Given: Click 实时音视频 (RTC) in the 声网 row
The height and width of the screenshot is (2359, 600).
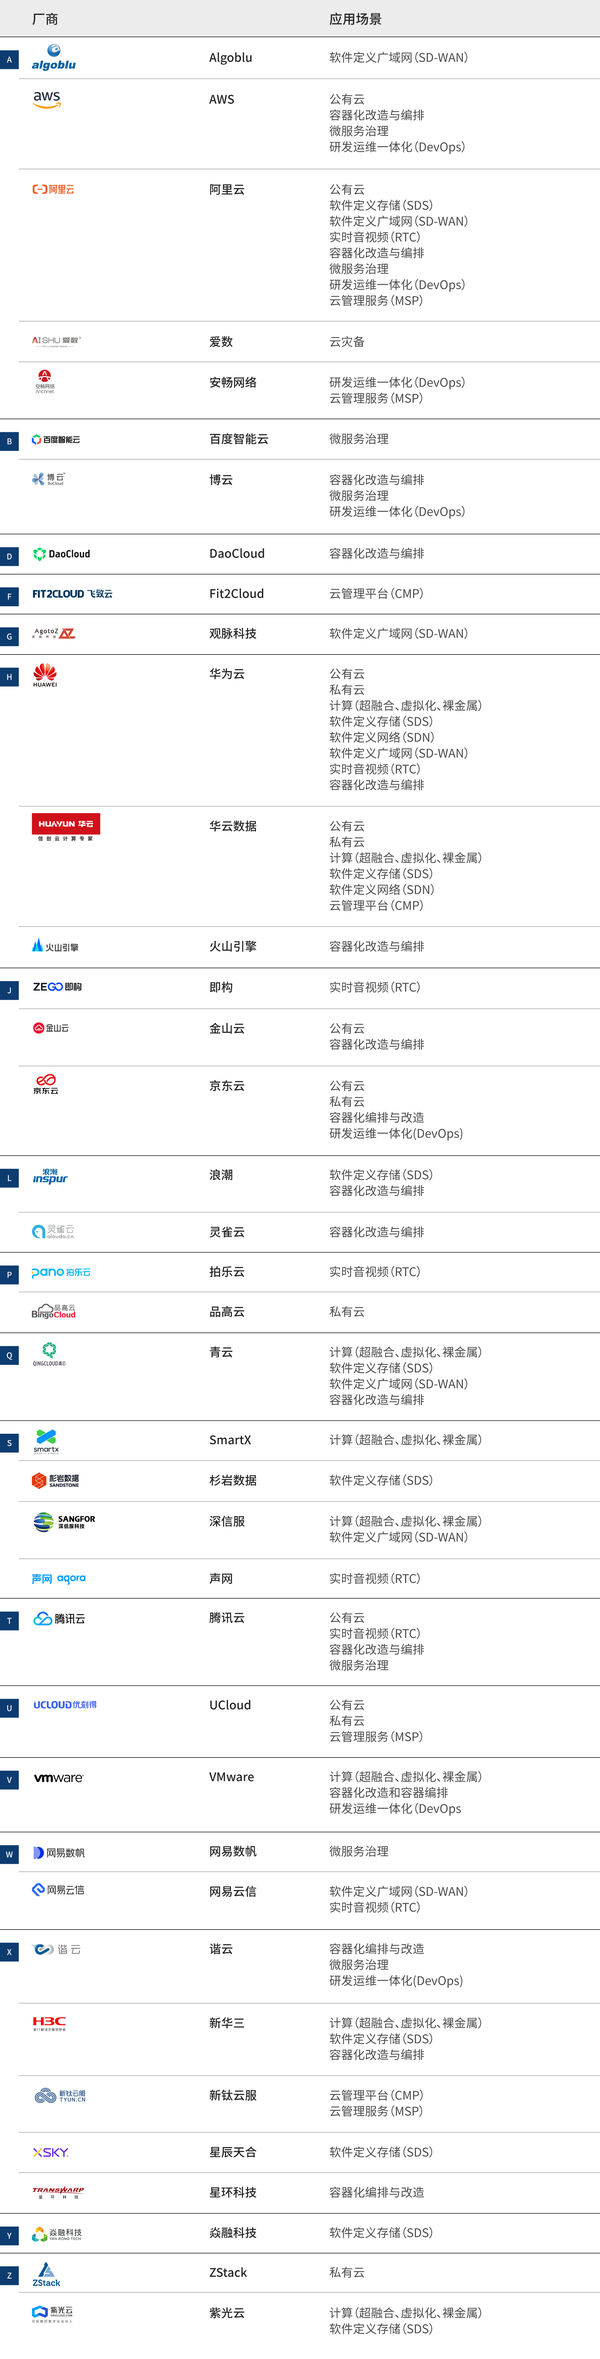Looking at the screenshot, I should [x=375, y=1578].
